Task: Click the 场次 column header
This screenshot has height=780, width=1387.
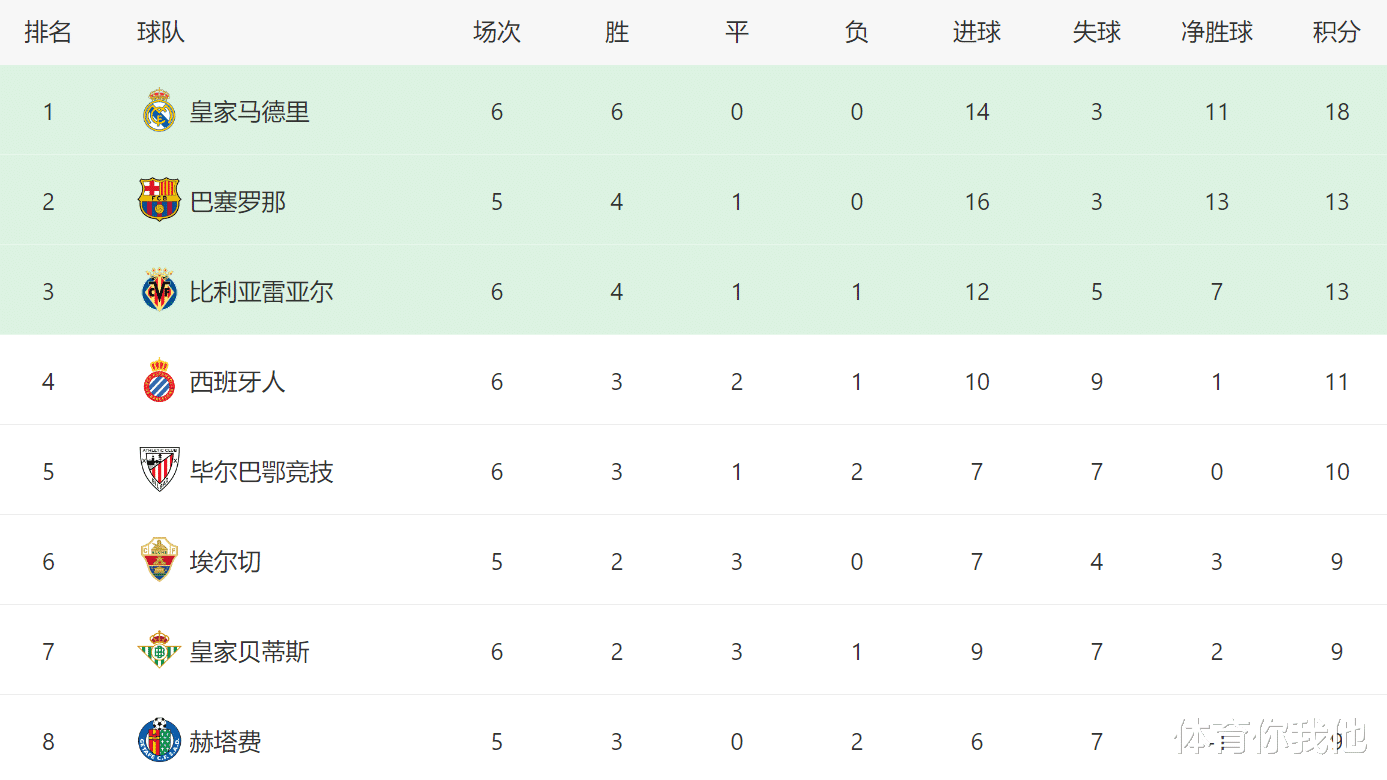Action: click(x=497, y=32)
